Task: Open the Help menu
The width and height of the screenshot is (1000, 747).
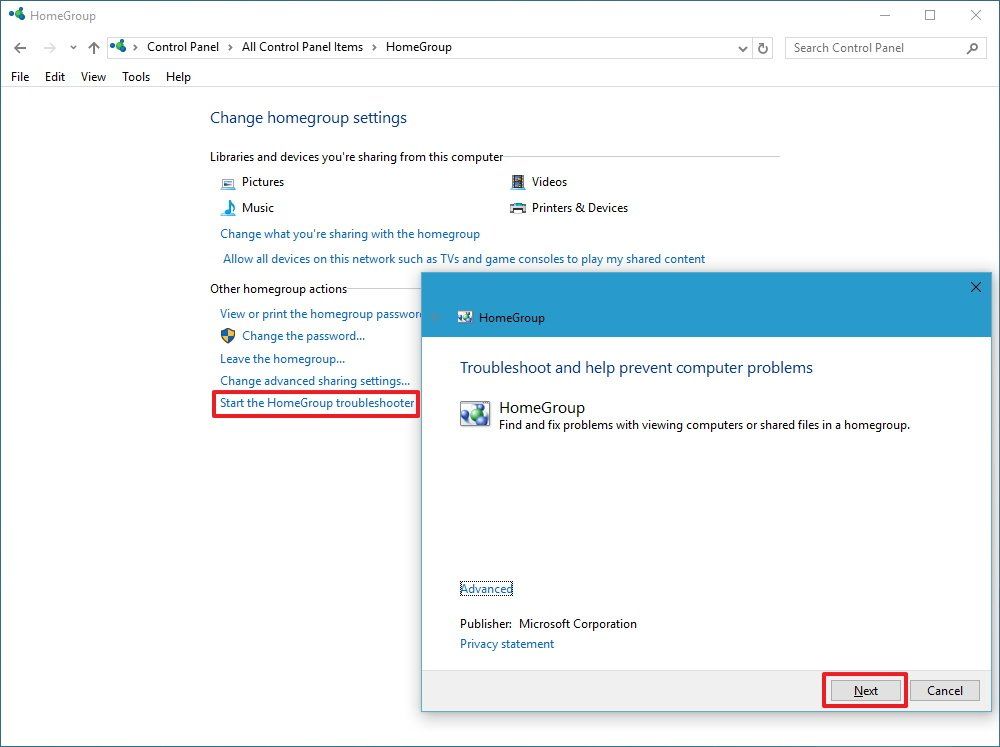Action: tap(178, 77)
